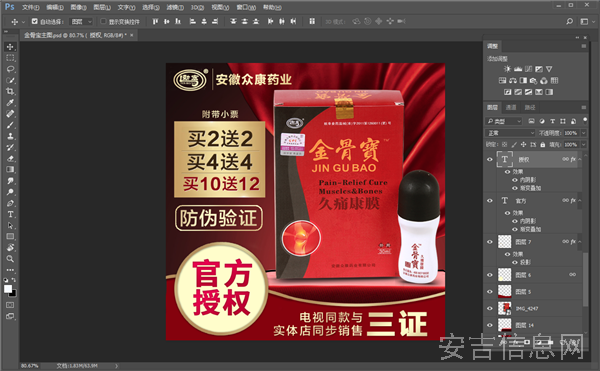Select the 图层 6 layer
Image resolution: width=600 pixels, height=371 pixels.
click(536, 275)
